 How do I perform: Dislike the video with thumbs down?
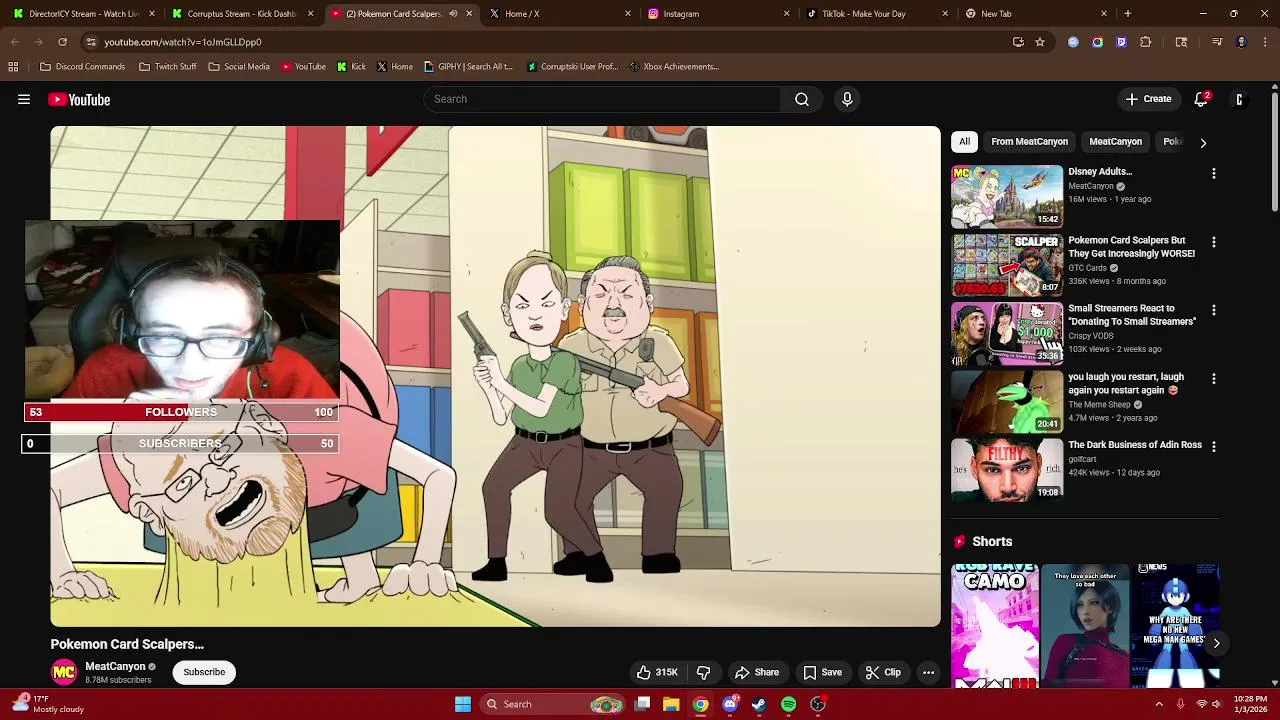[703, 672]
